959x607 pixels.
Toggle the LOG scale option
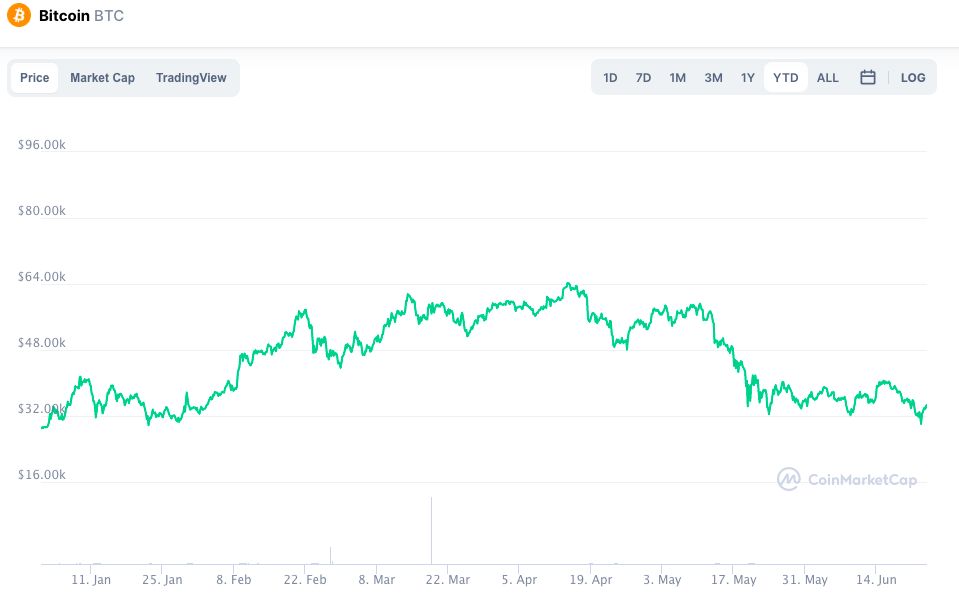(913, 78)
